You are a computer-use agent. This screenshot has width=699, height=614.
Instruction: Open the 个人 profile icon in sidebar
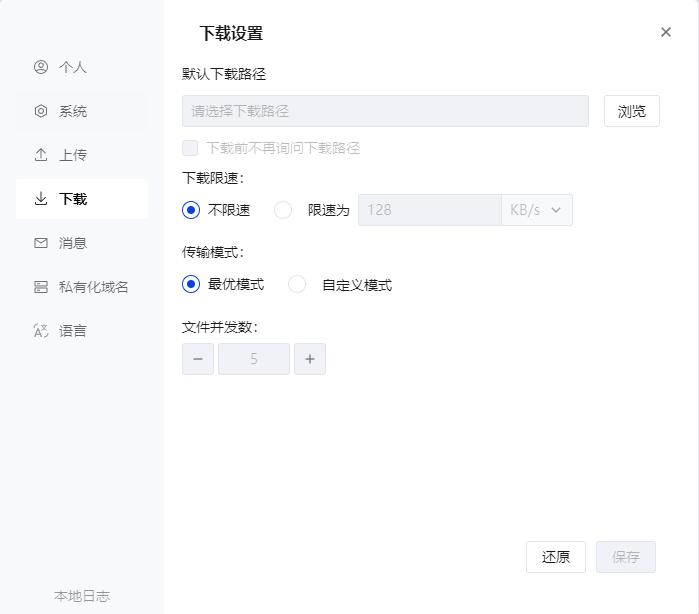pos(41,67)
